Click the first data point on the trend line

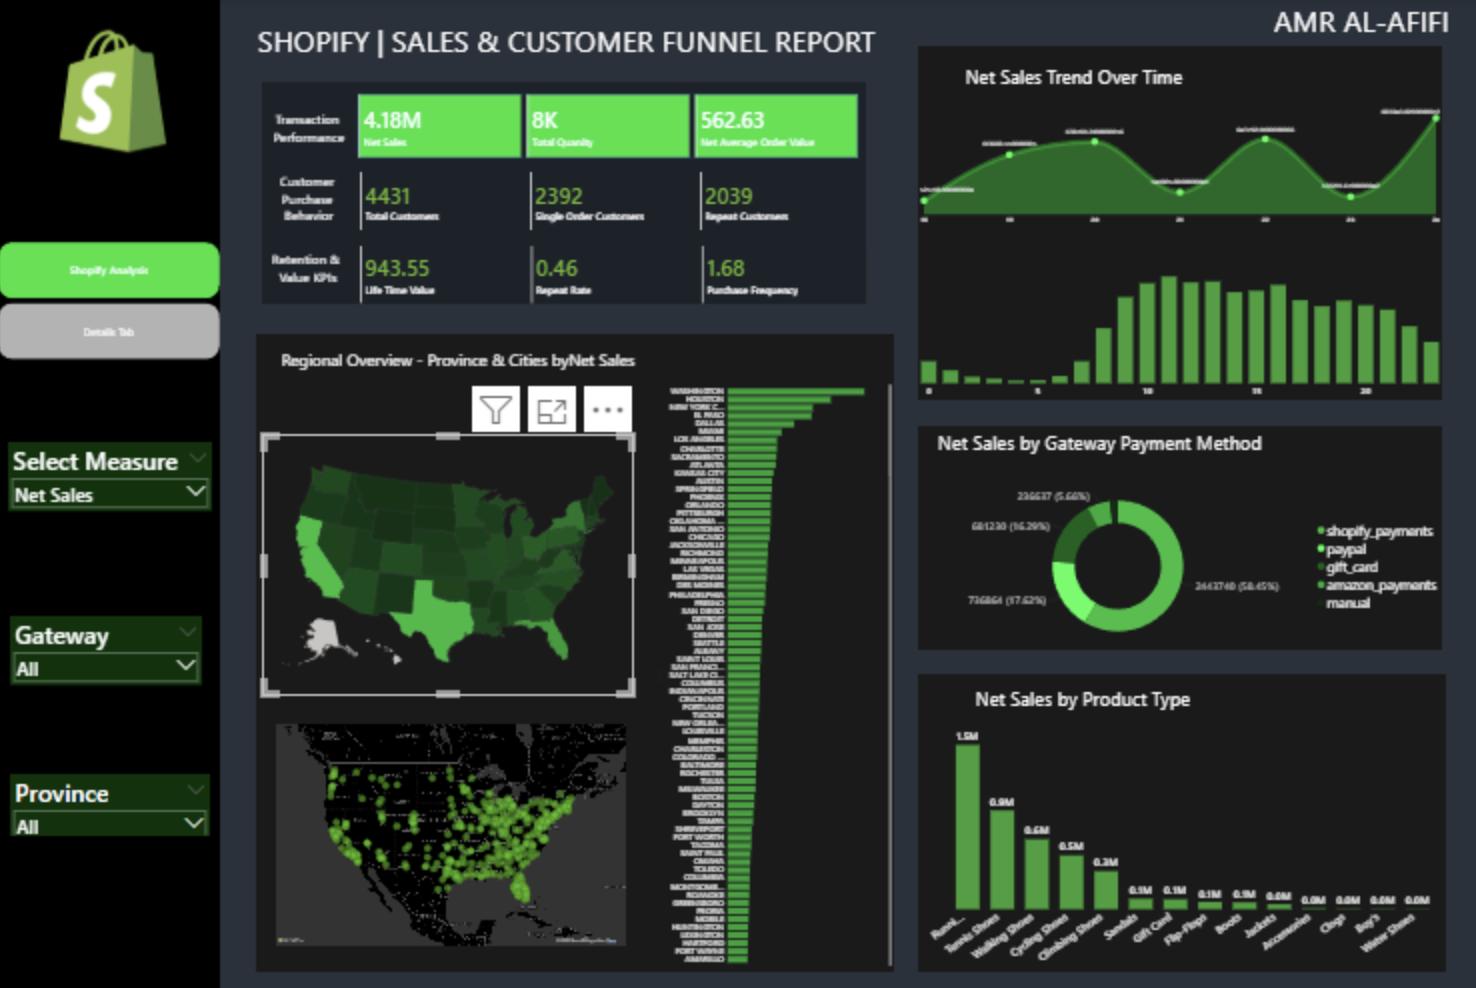coord(924,201)
